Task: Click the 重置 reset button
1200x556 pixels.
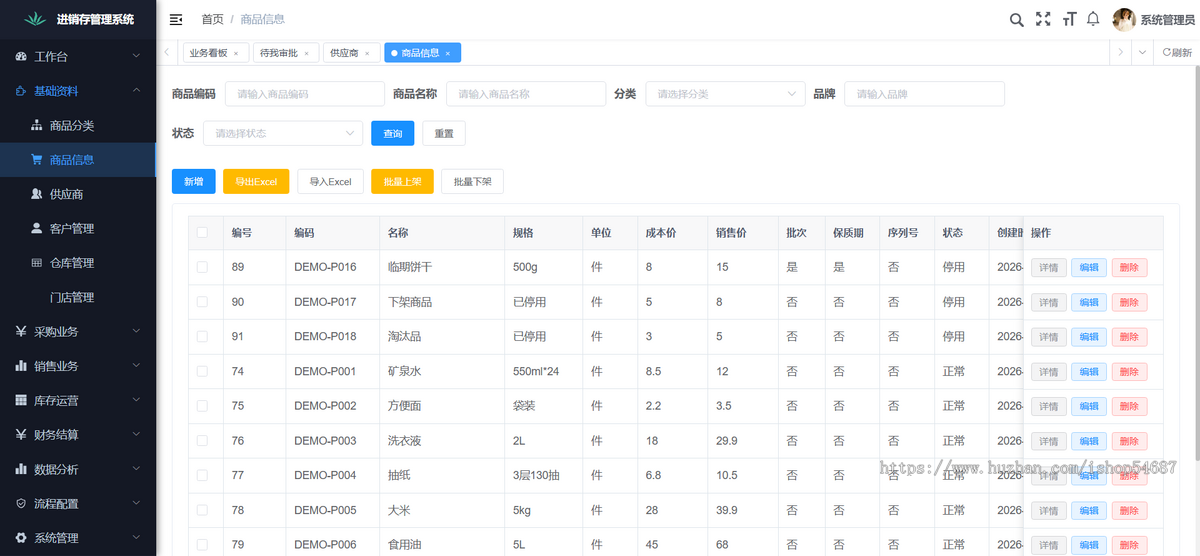Action: [443, 132]
